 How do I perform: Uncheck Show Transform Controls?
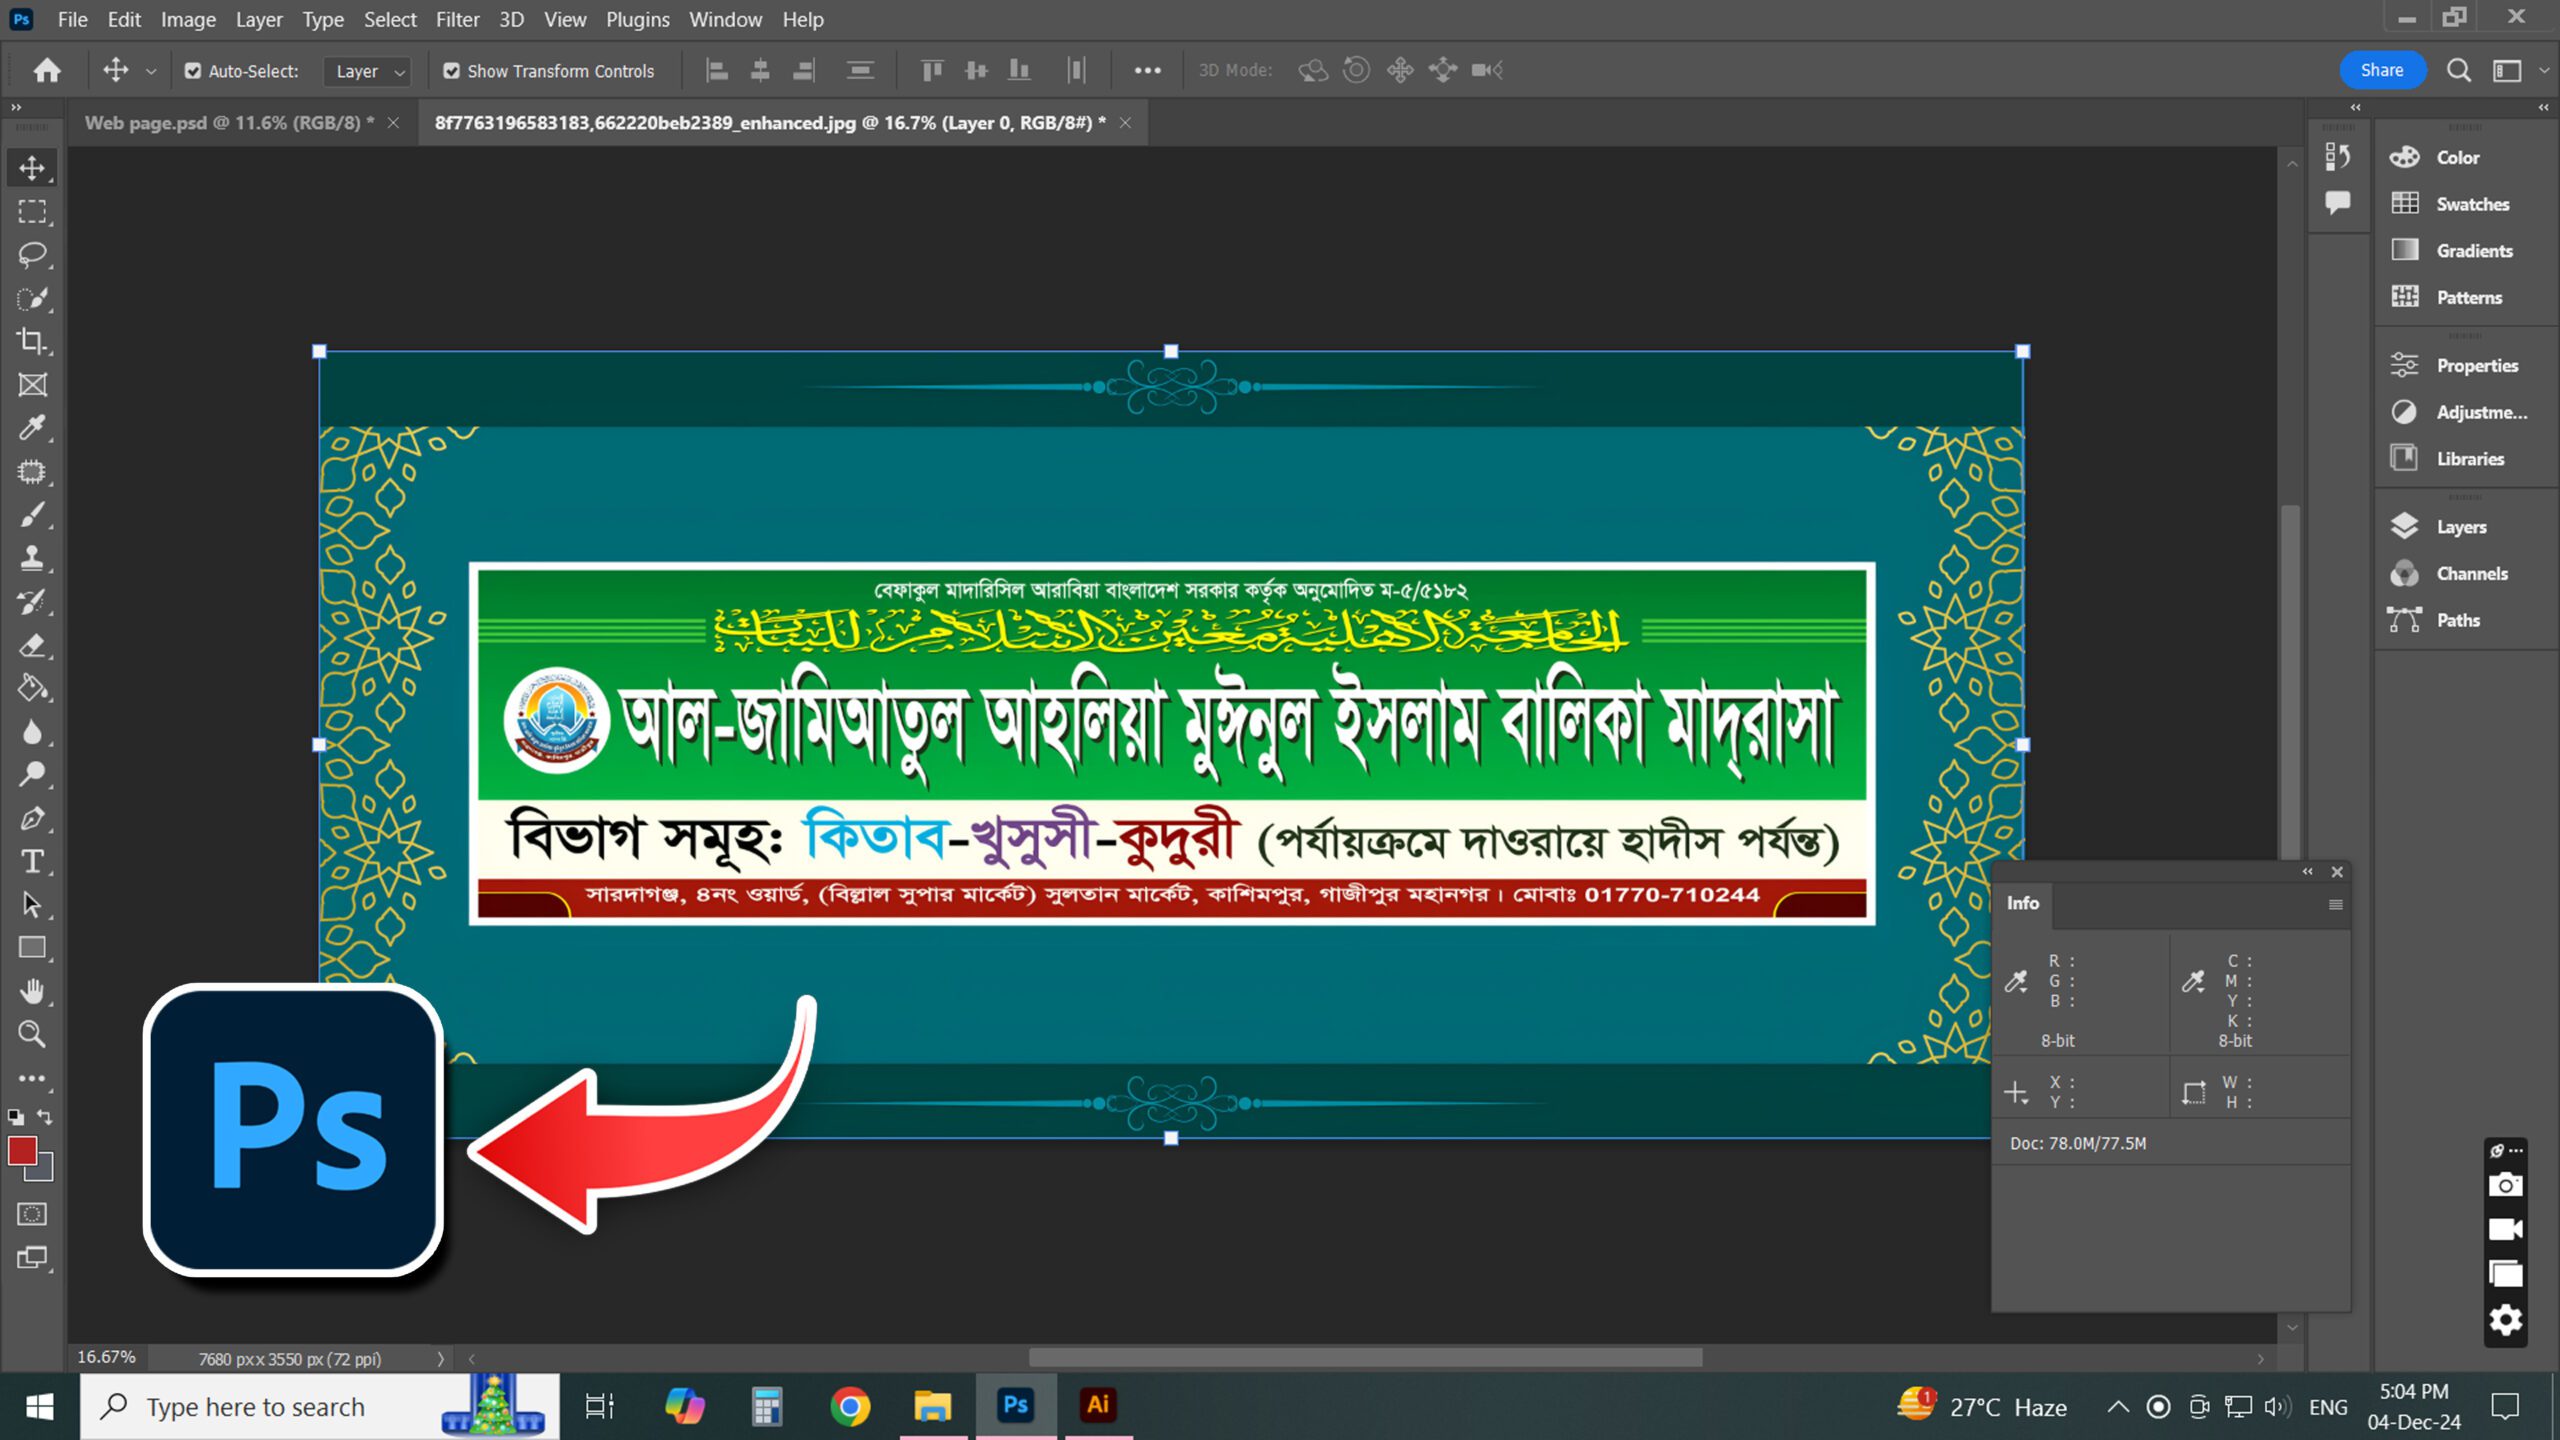click(452, 71)
